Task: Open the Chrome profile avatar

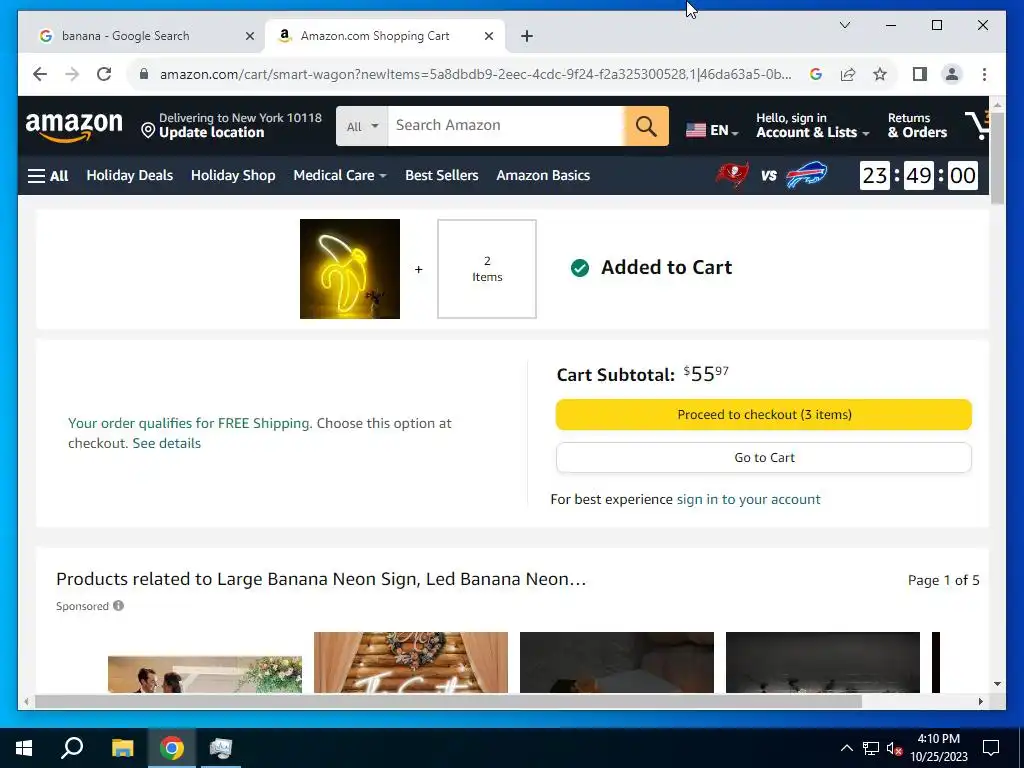Action: pyautogui.click(x=952, y=74)
